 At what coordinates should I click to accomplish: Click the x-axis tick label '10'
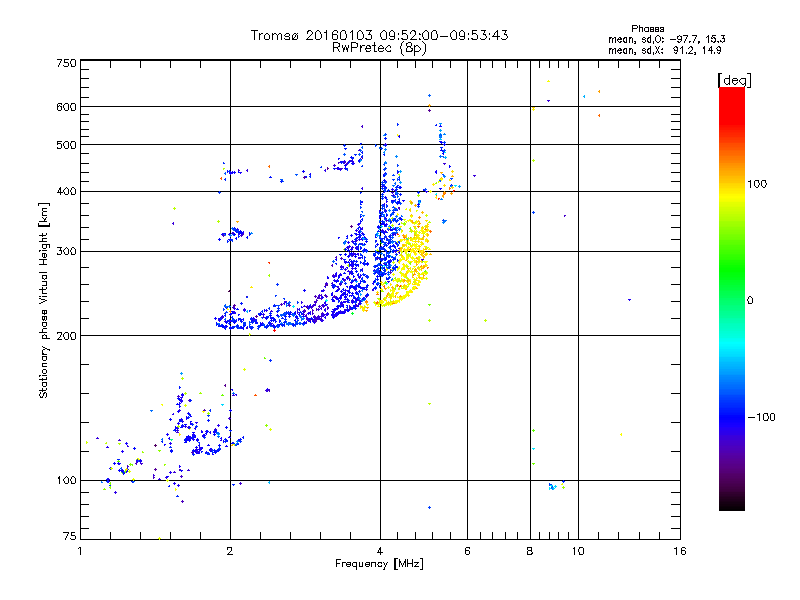[578, 551]
